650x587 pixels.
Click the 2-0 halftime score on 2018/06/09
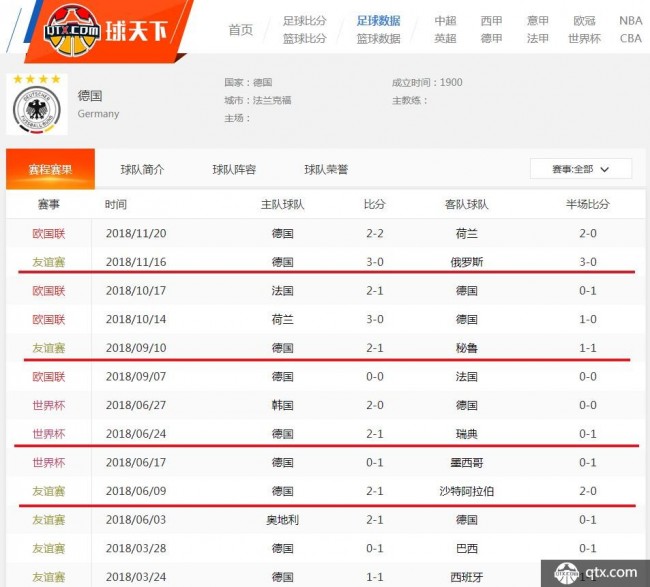click(x=588, y=491)
